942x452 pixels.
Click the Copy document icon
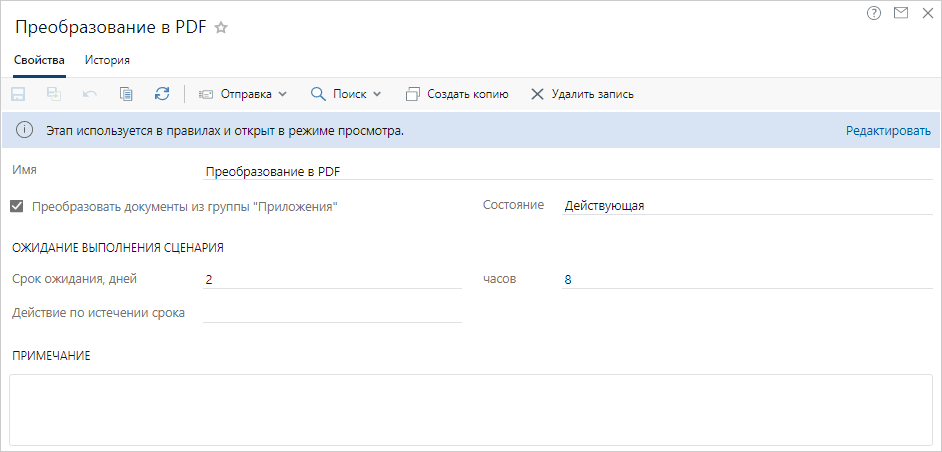[126, 94]
